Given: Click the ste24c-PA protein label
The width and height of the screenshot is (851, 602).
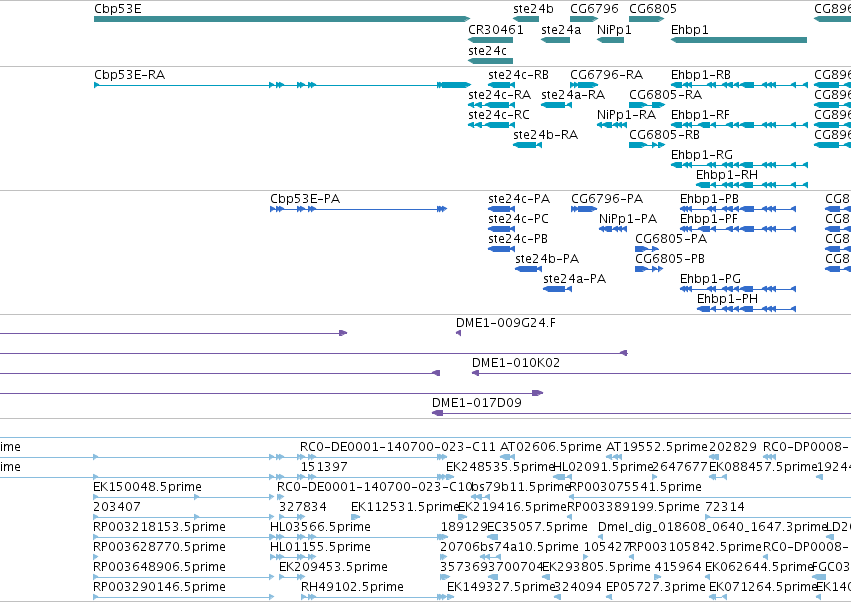Looking at the screenshot, I should click(519, 199).
